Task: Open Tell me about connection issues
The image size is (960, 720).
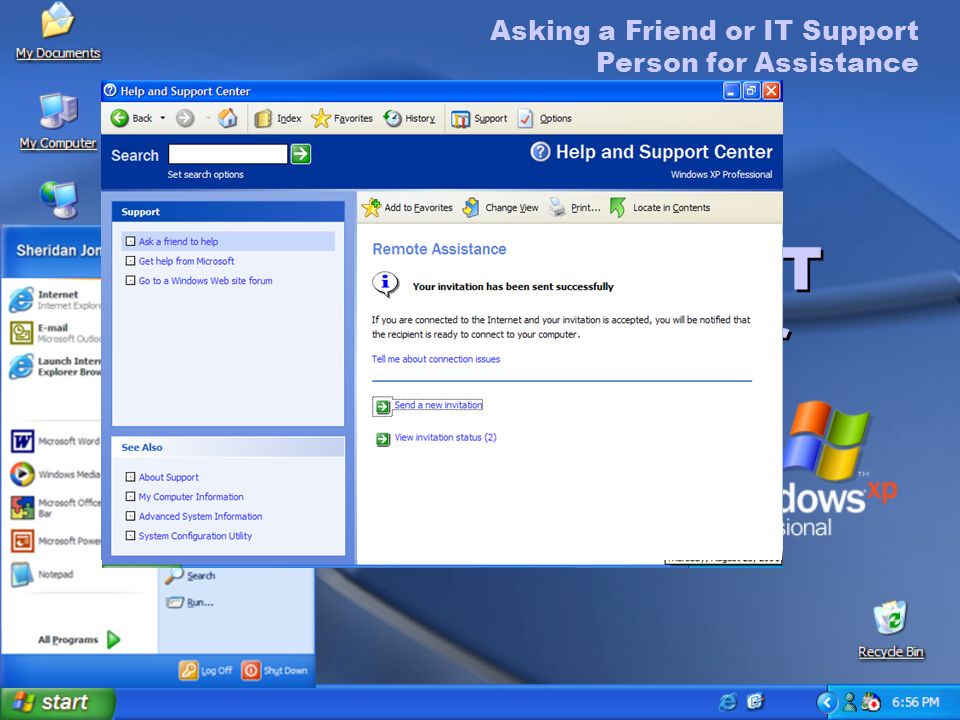Action: 436,359
